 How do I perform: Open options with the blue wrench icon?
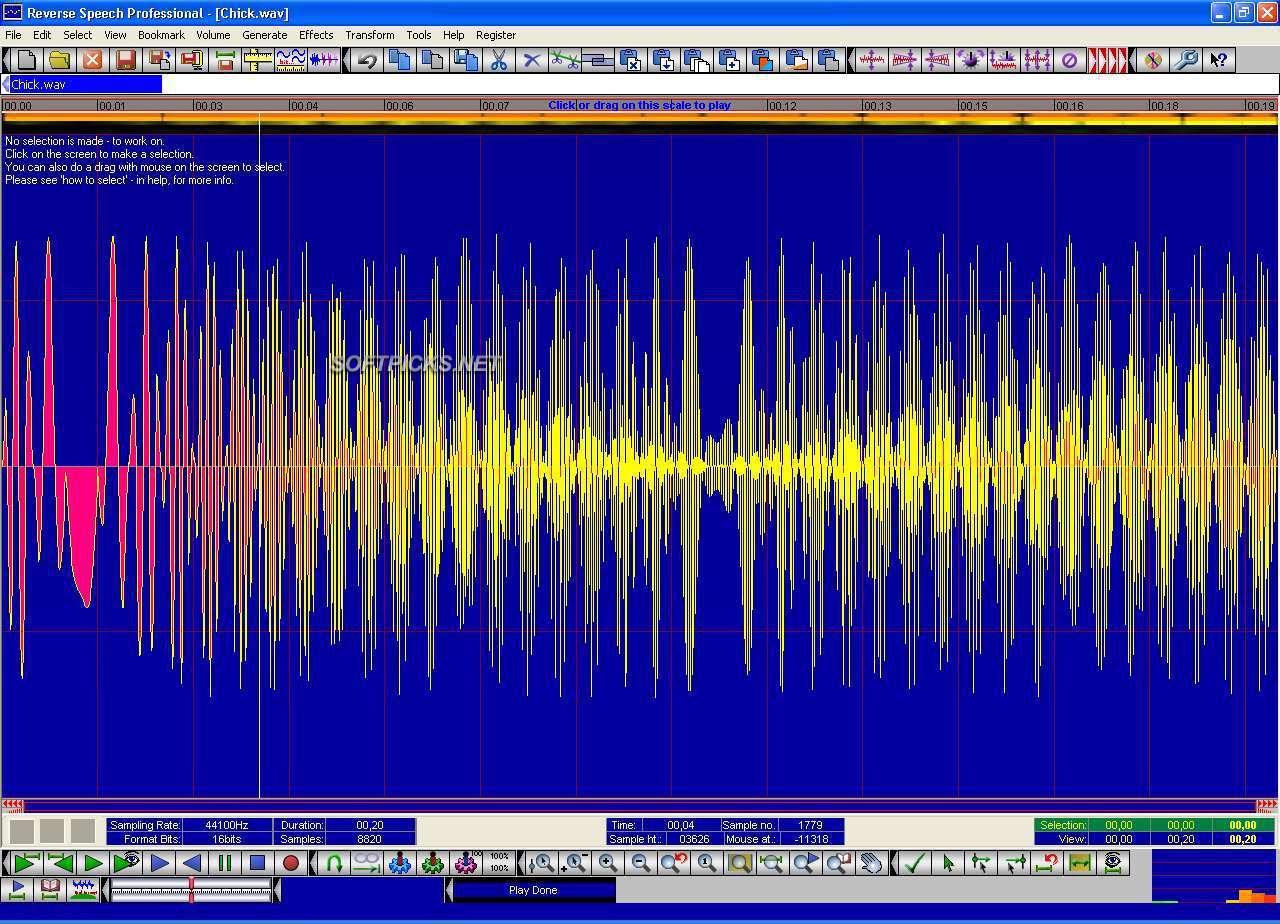(1186, 60)
